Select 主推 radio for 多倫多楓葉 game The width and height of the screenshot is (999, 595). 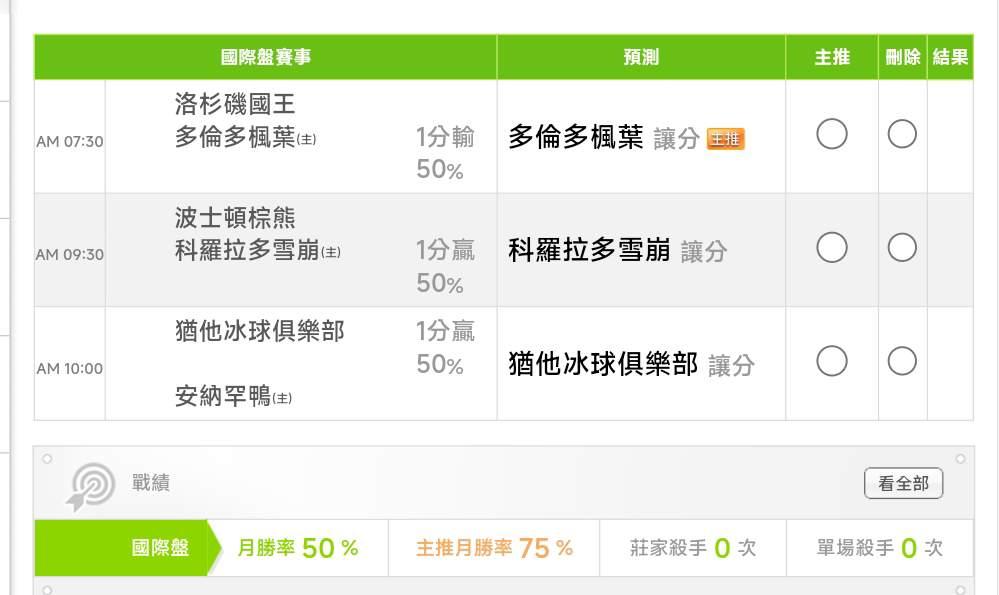tap(832, 134)
